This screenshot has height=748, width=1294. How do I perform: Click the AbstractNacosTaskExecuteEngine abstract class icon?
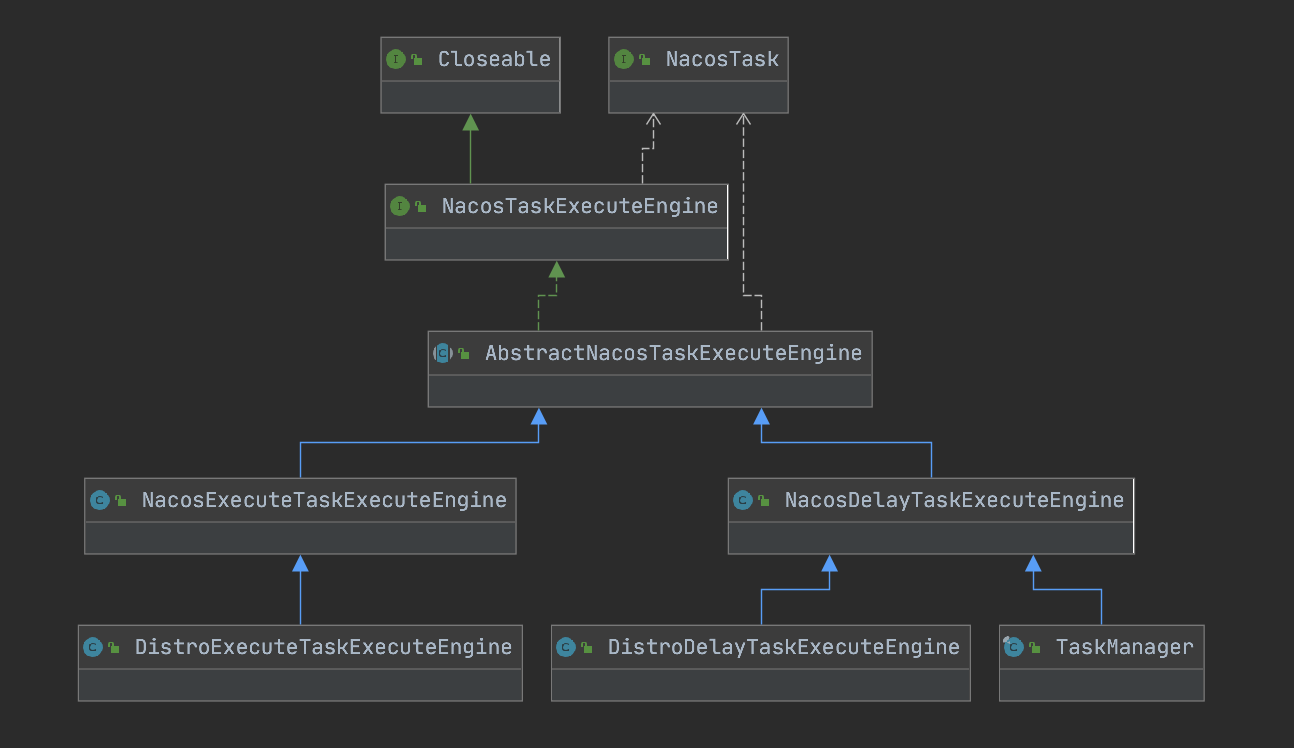tap(443, 353)
